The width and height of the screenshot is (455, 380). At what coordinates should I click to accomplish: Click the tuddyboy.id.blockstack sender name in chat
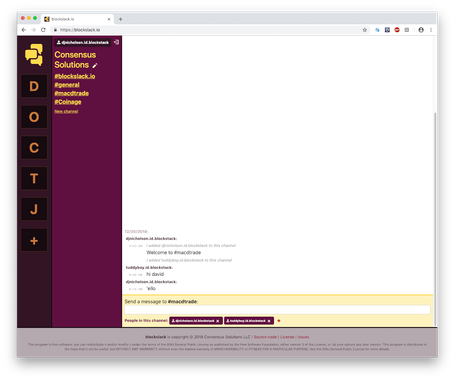[x=149, y=268]
